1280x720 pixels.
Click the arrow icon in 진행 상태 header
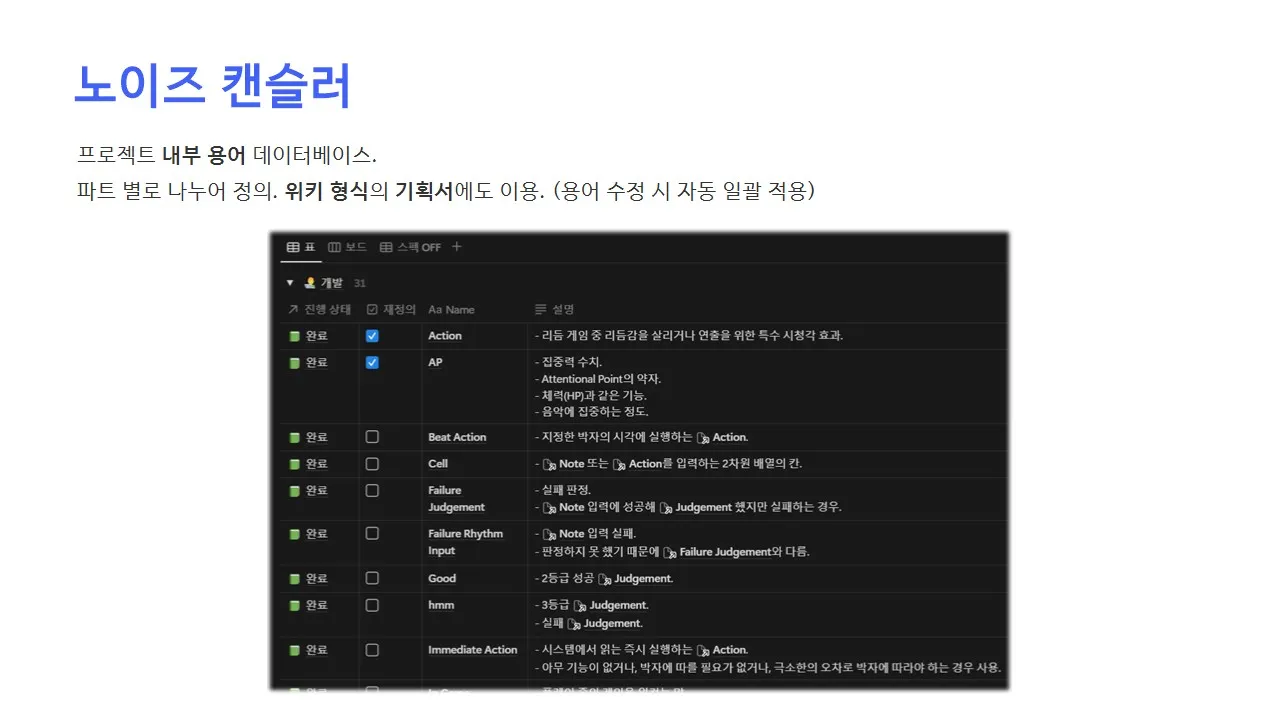293,310
